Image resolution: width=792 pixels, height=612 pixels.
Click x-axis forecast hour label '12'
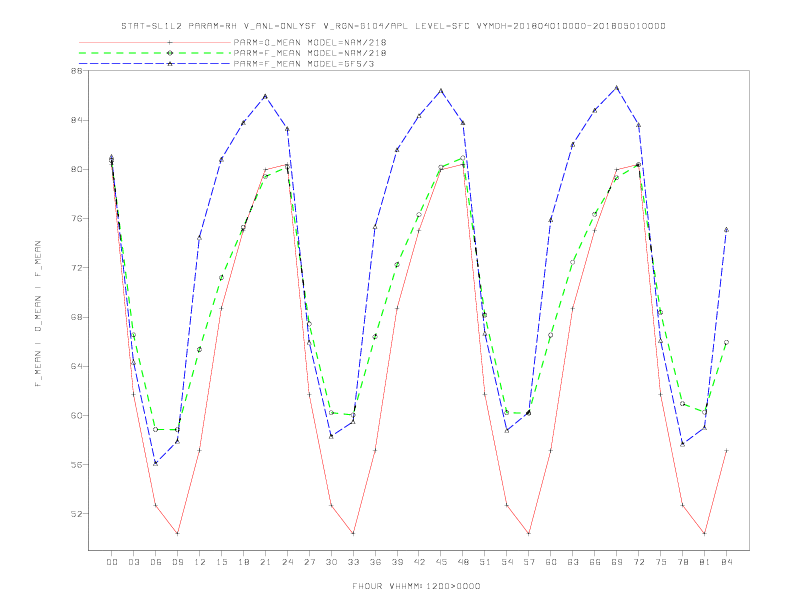click(200, 562)
